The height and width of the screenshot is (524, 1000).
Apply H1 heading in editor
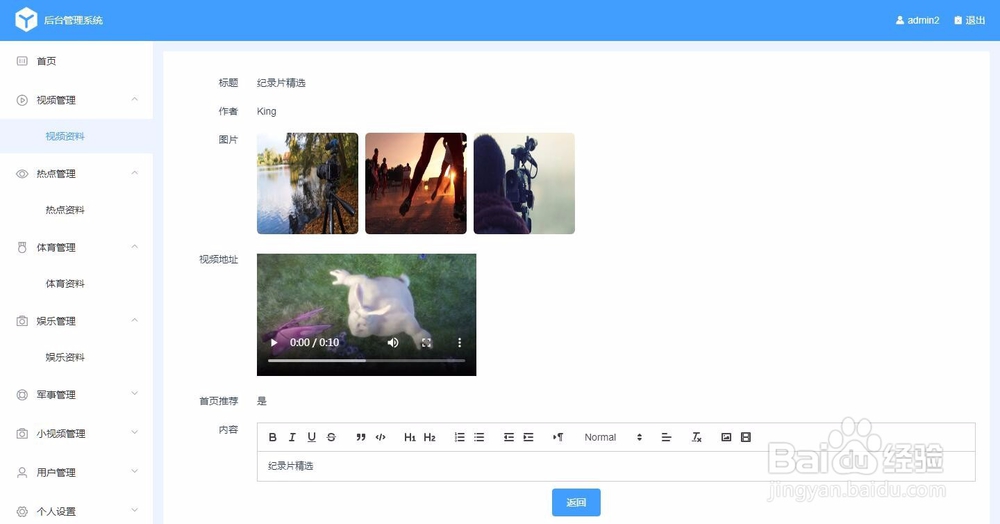pos(409,437)
